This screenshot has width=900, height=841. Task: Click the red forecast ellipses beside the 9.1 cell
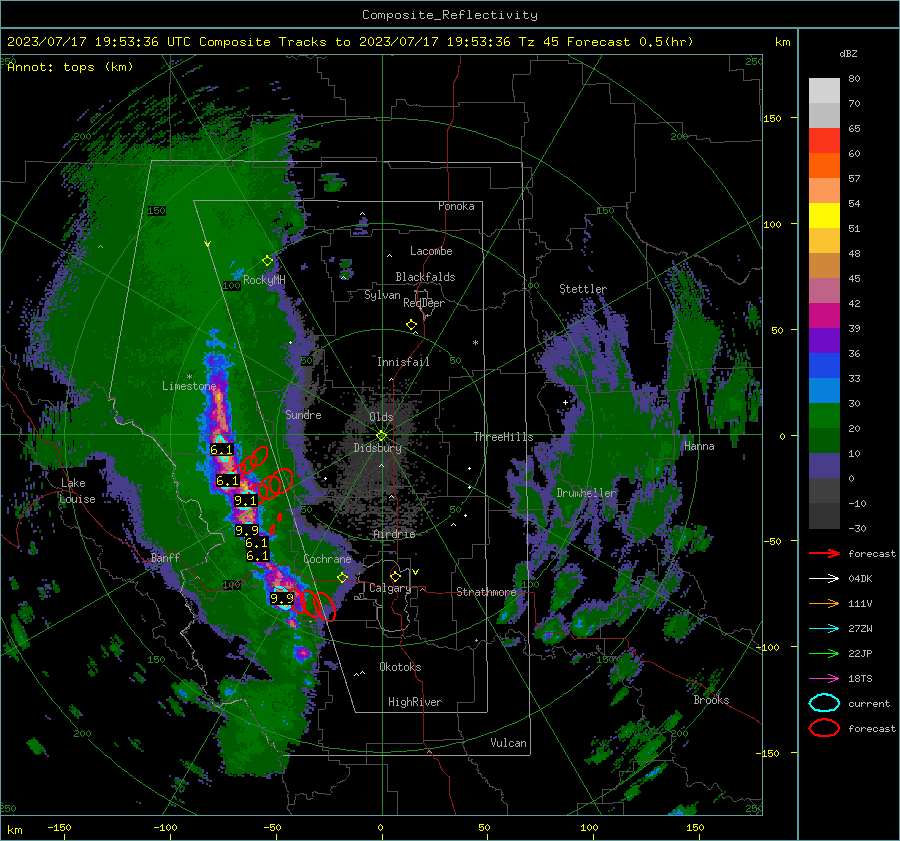[275, 484]
